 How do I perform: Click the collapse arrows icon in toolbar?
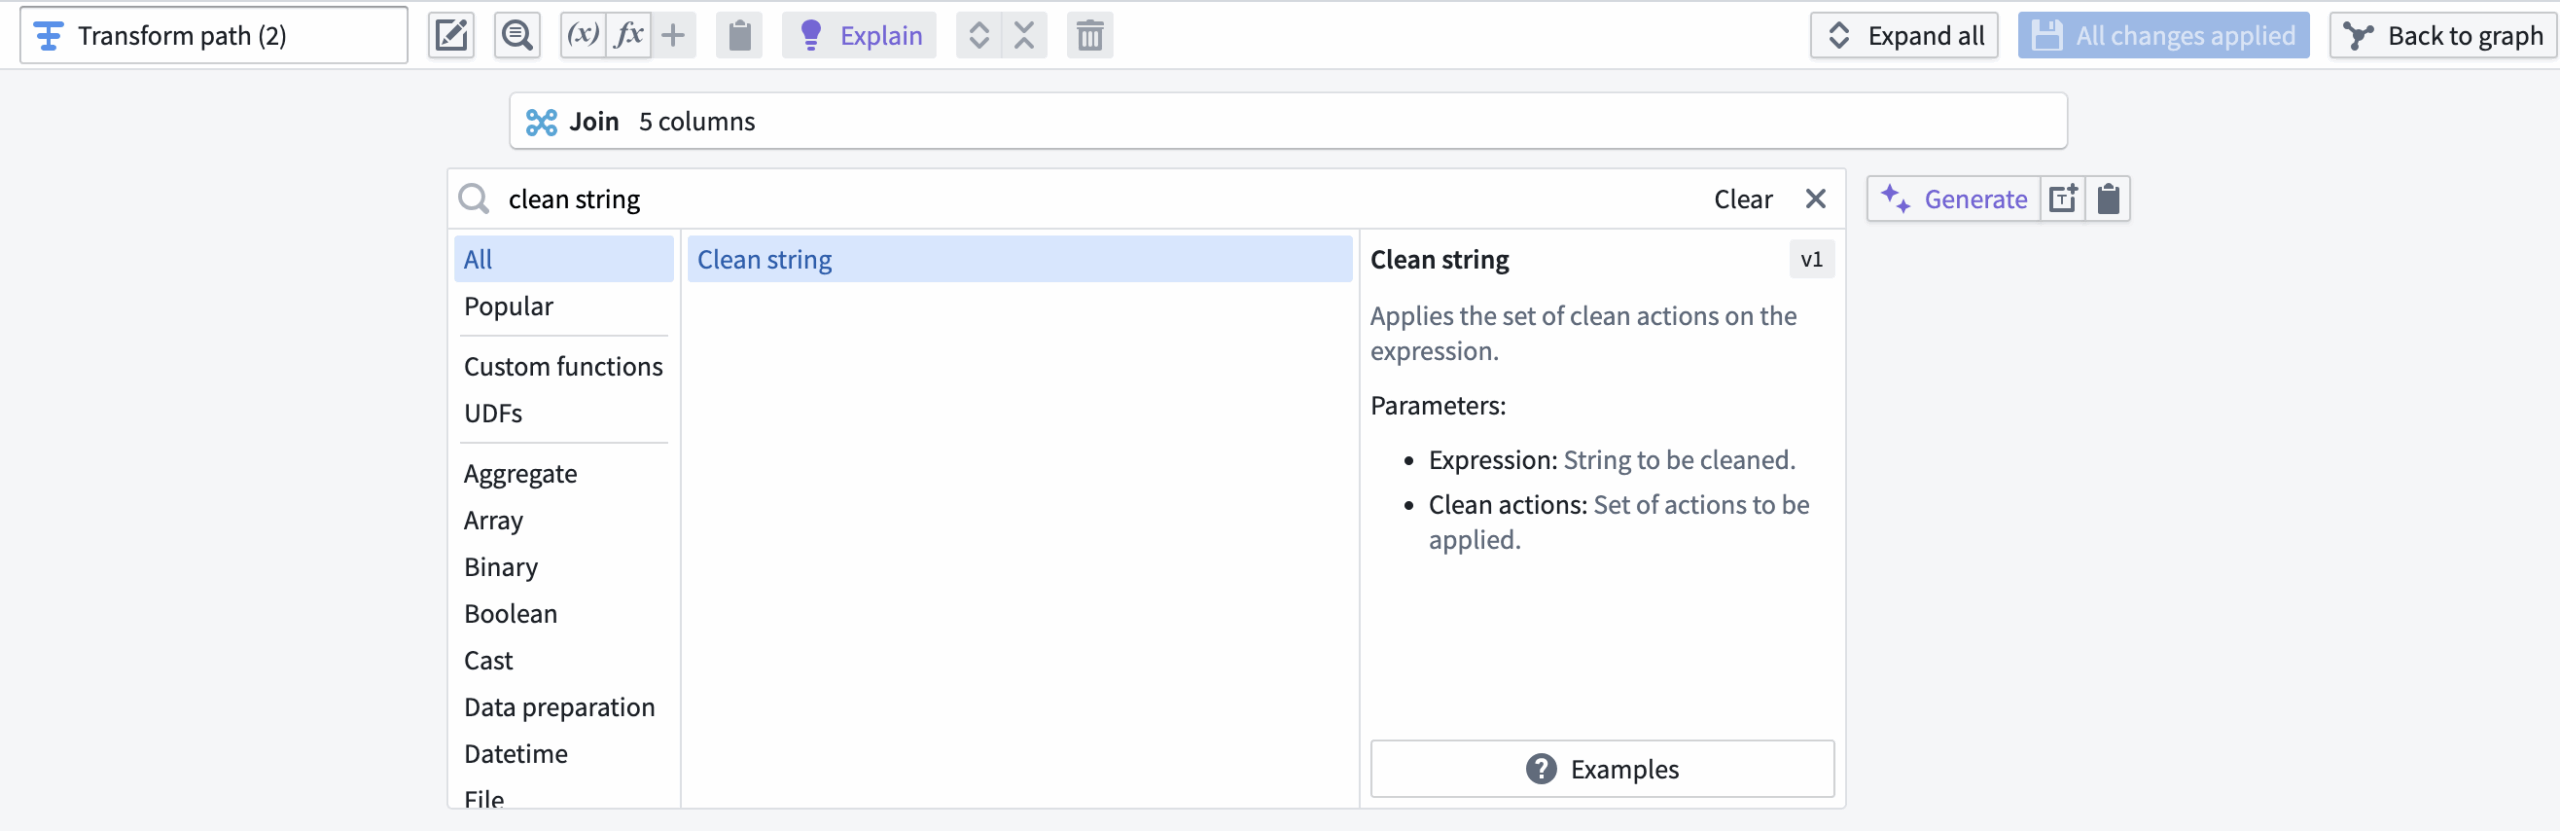click(1024, 36)
